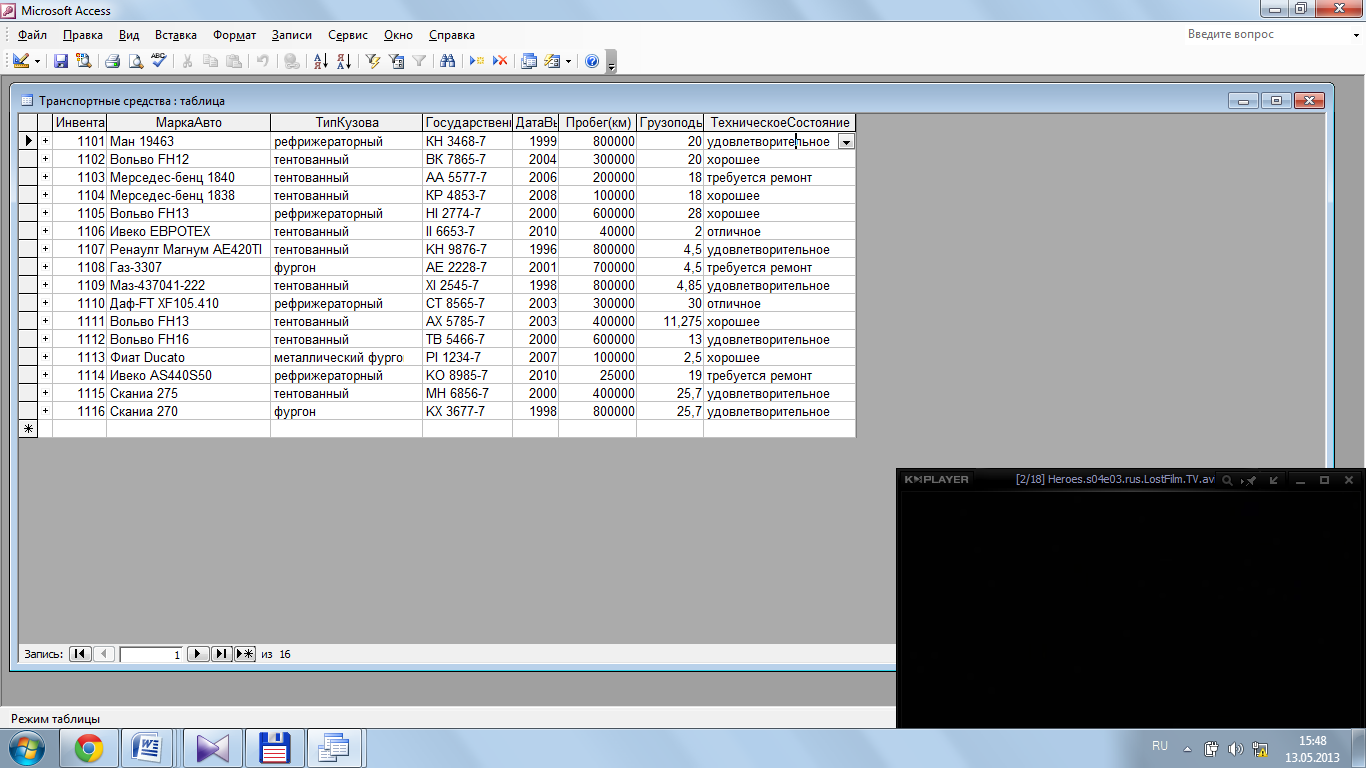Screen dimensions: 1366x768
Task: Open the Вставка menu
Action: coord(176,35)
